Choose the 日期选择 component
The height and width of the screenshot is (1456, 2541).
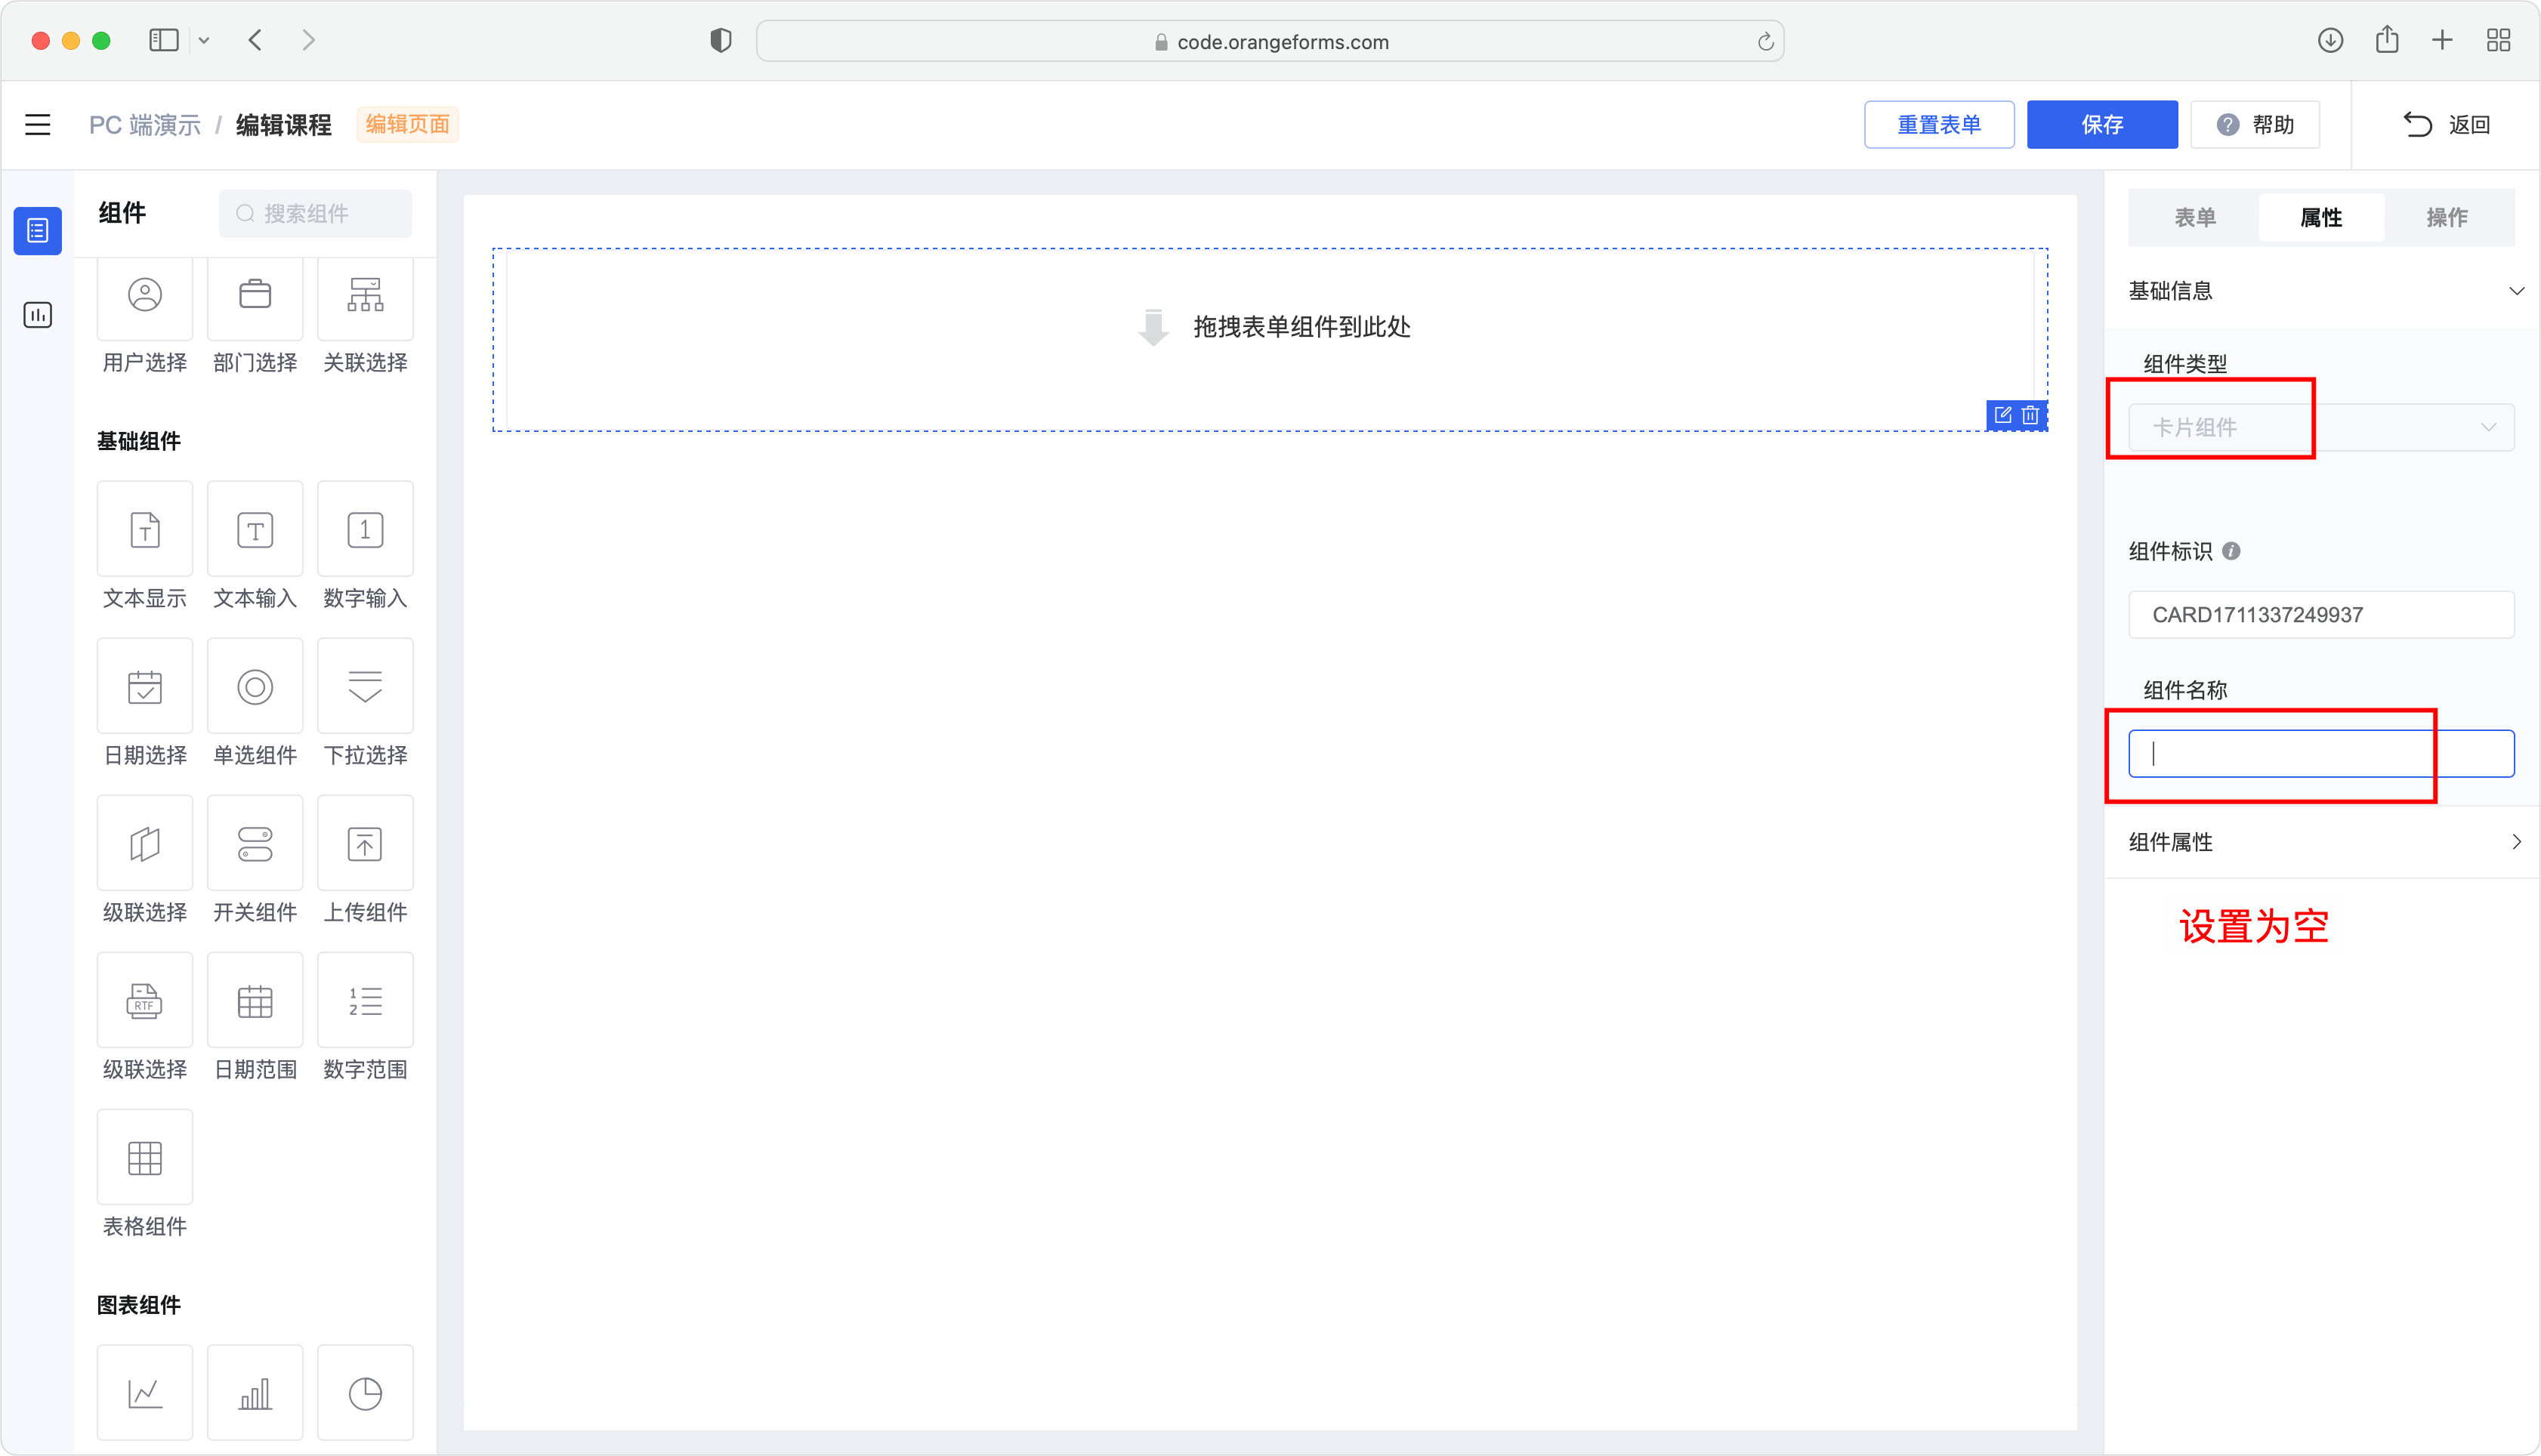[145, 686]
